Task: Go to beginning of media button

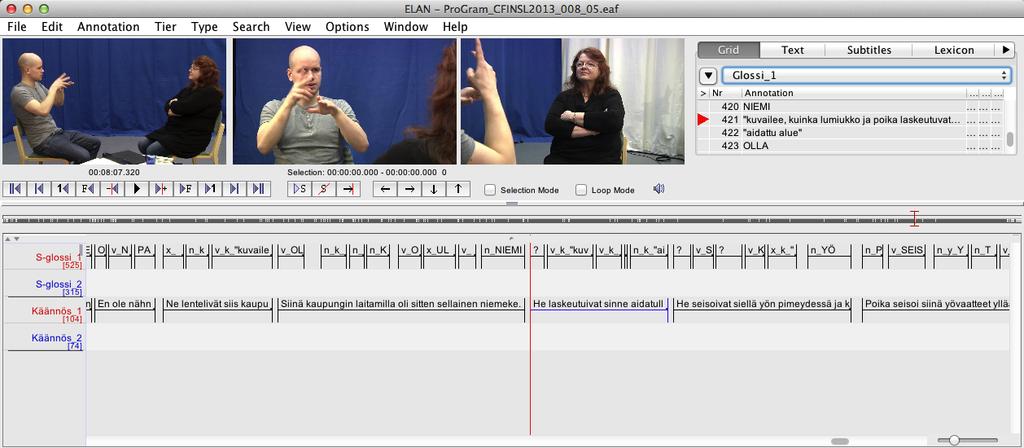Action: coord(14,189)
